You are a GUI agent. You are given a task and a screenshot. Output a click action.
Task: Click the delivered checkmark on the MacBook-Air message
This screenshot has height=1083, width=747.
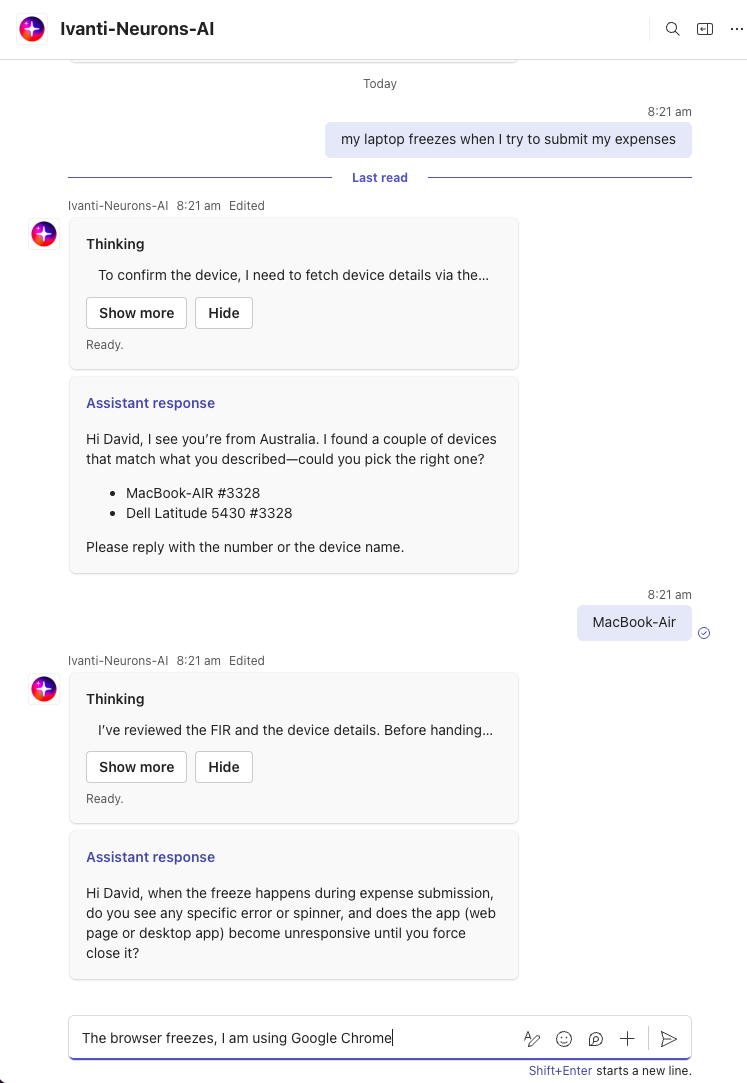pyautogui.click(x=704, y=633)
